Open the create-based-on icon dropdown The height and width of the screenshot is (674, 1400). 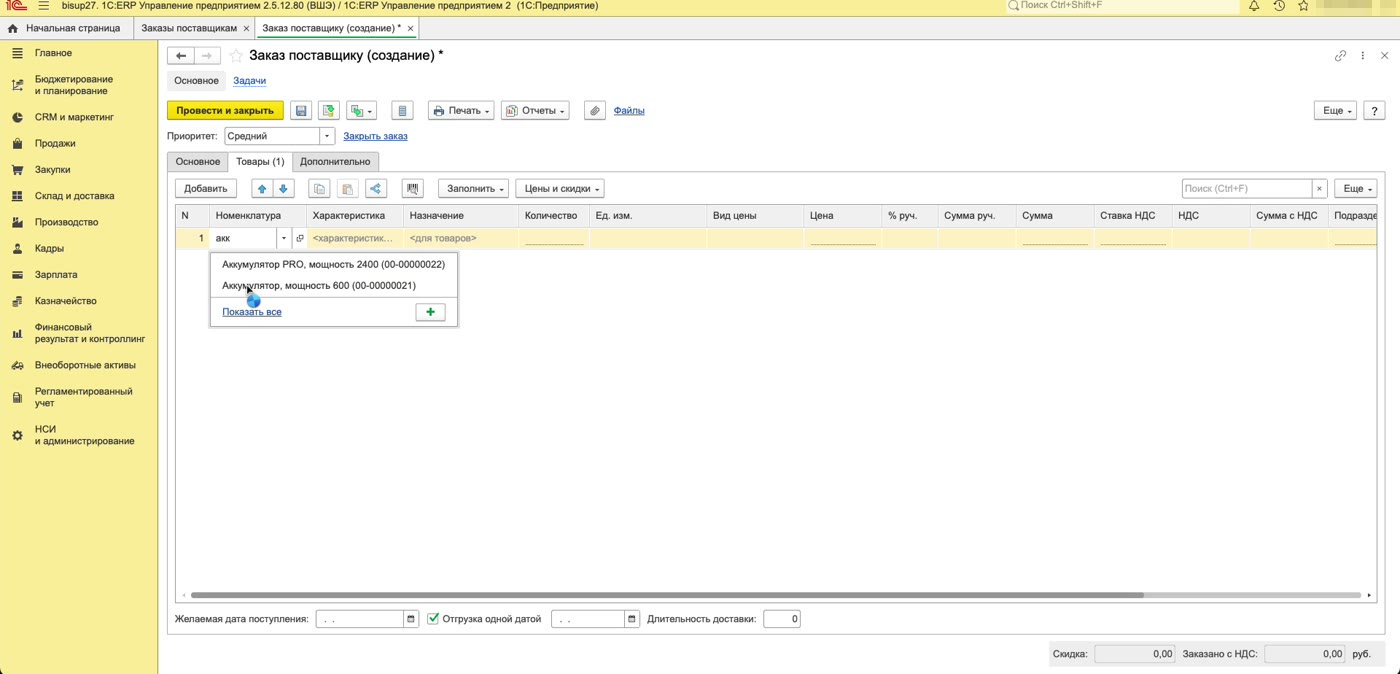pyautogui.click(x=361, y=111)
